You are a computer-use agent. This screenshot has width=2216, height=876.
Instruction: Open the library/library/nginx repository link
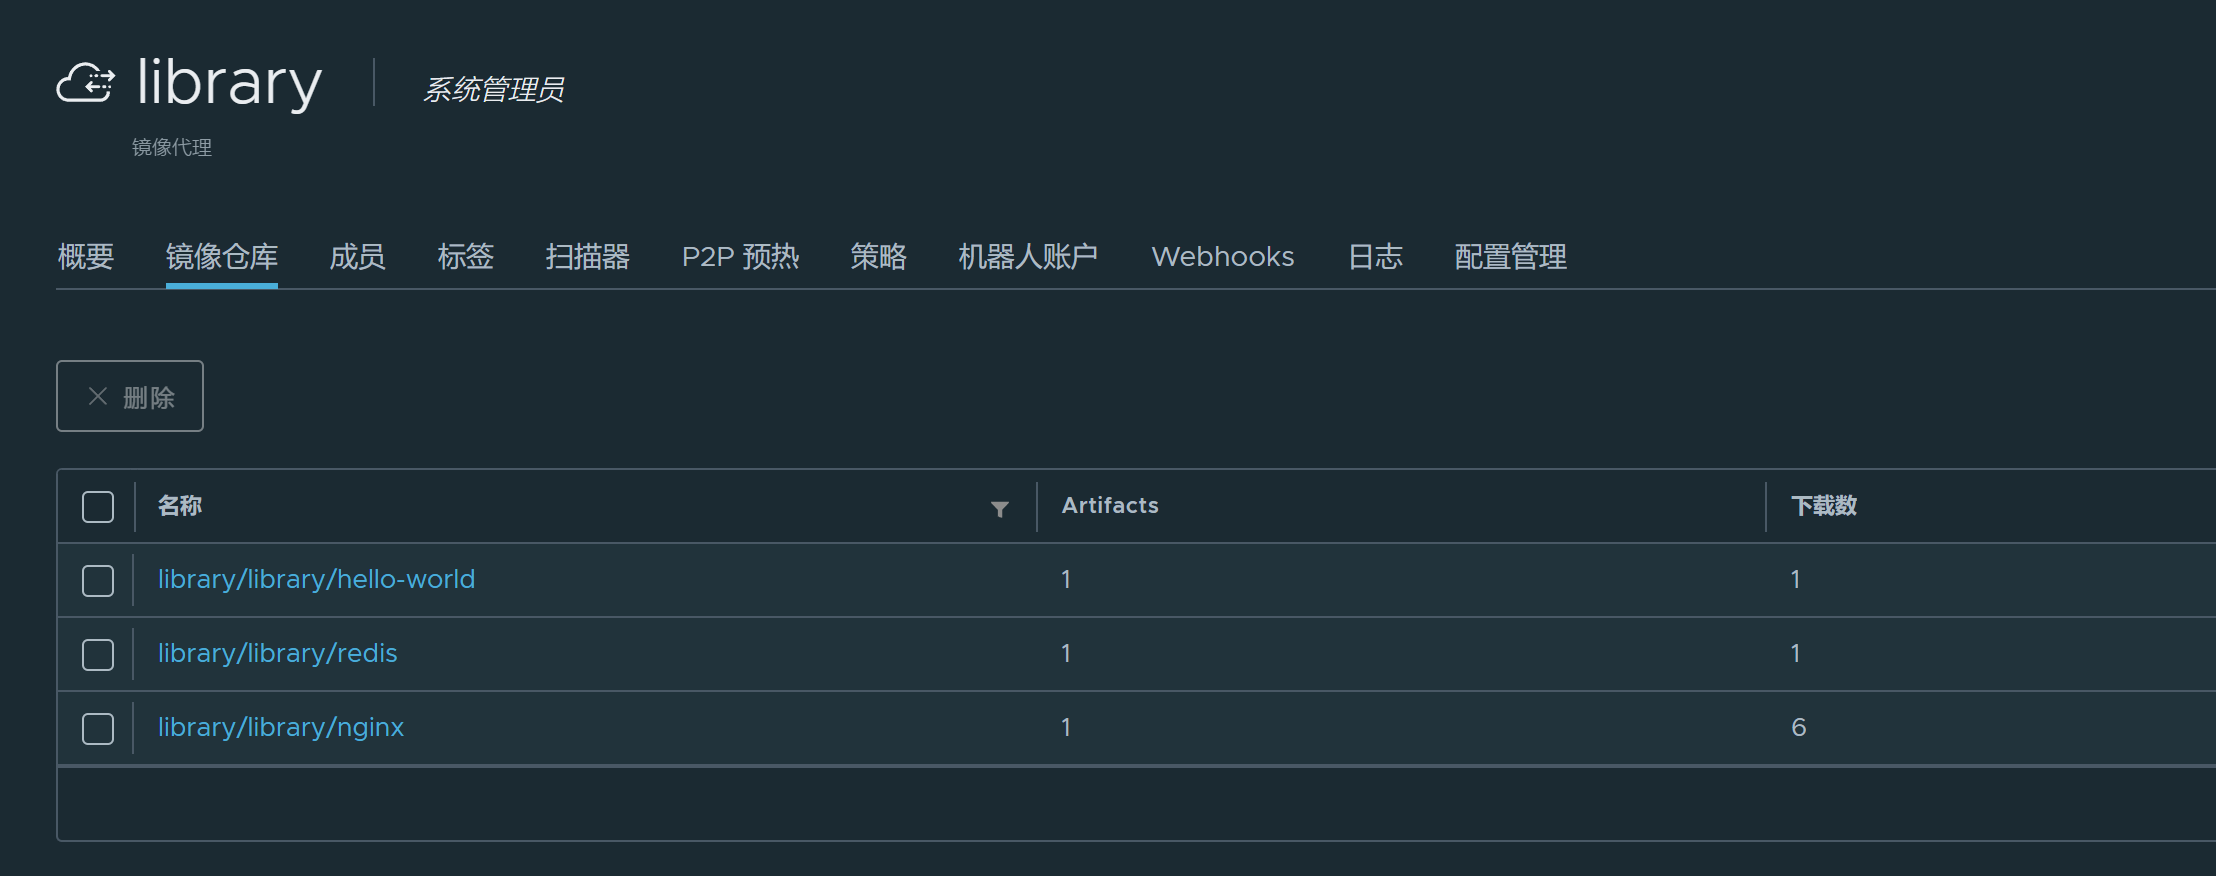[281, 728]
